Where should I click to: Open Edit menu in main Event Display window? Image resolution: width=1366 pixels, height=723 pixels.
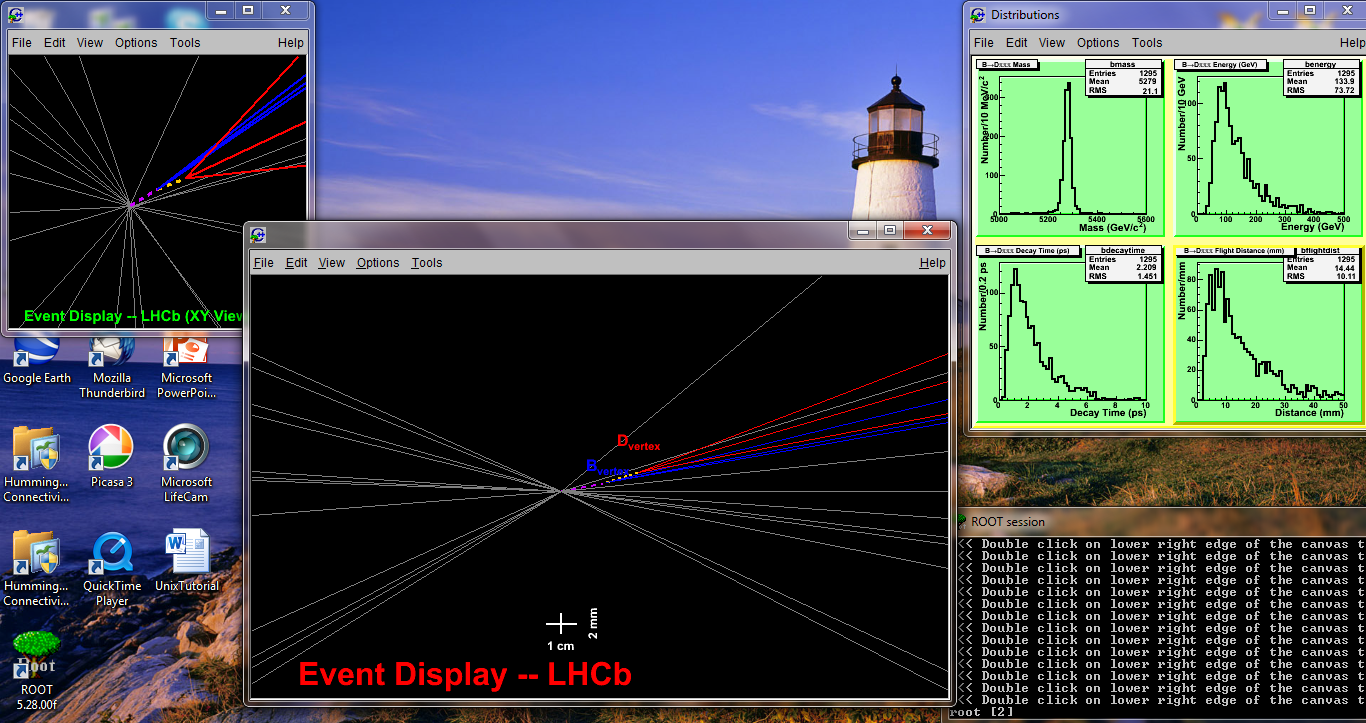tap(296, 263)
